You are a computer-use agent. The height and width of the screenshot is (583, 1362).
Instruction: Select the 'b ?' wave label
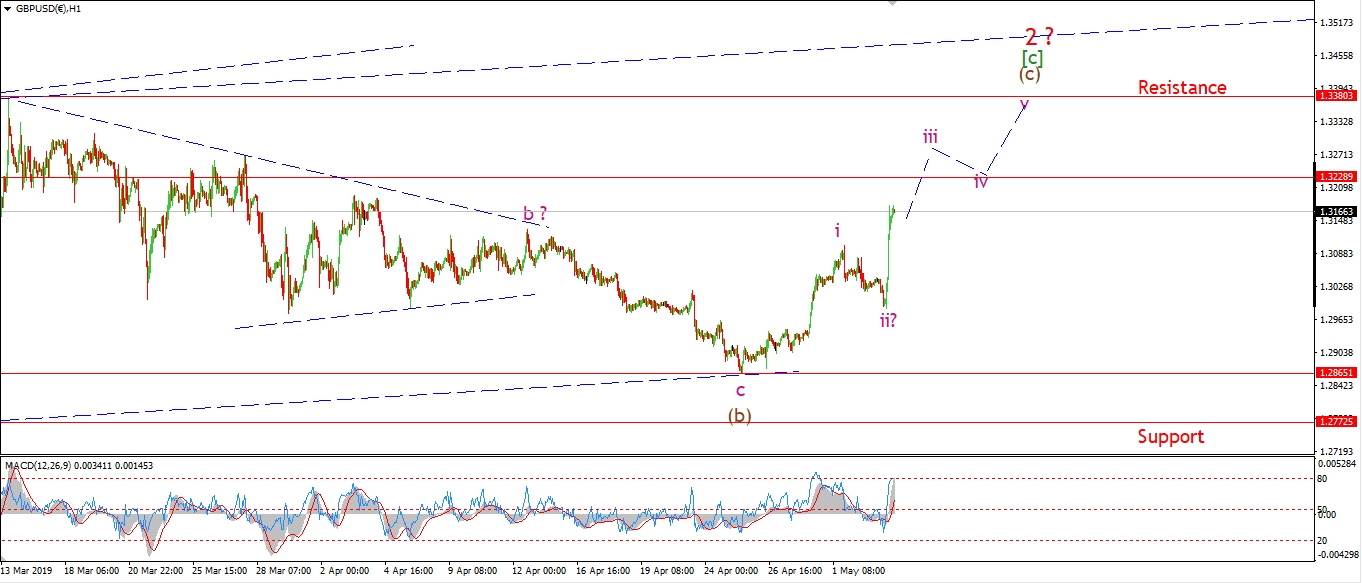pos(535,214)
